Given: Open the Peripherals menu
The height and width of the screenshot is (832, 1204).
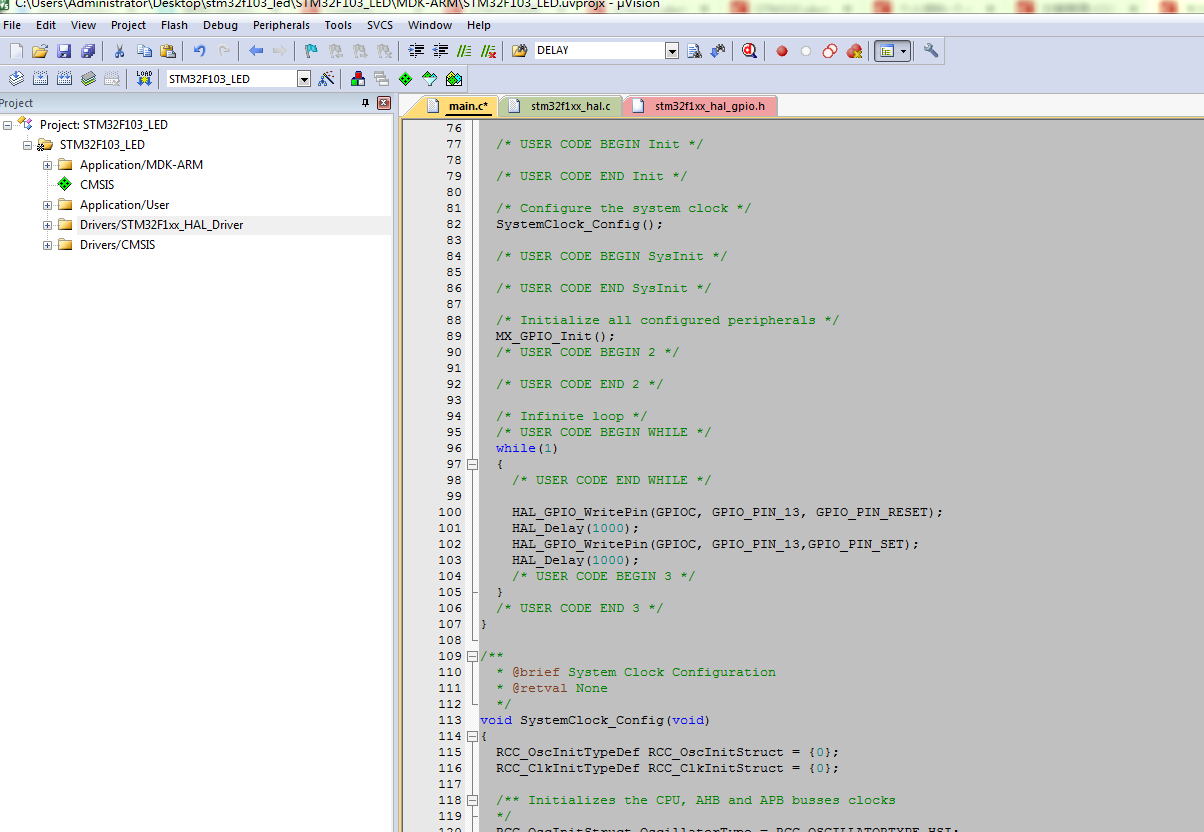Looking at the screenshot, I should click(x=281, y=25).
